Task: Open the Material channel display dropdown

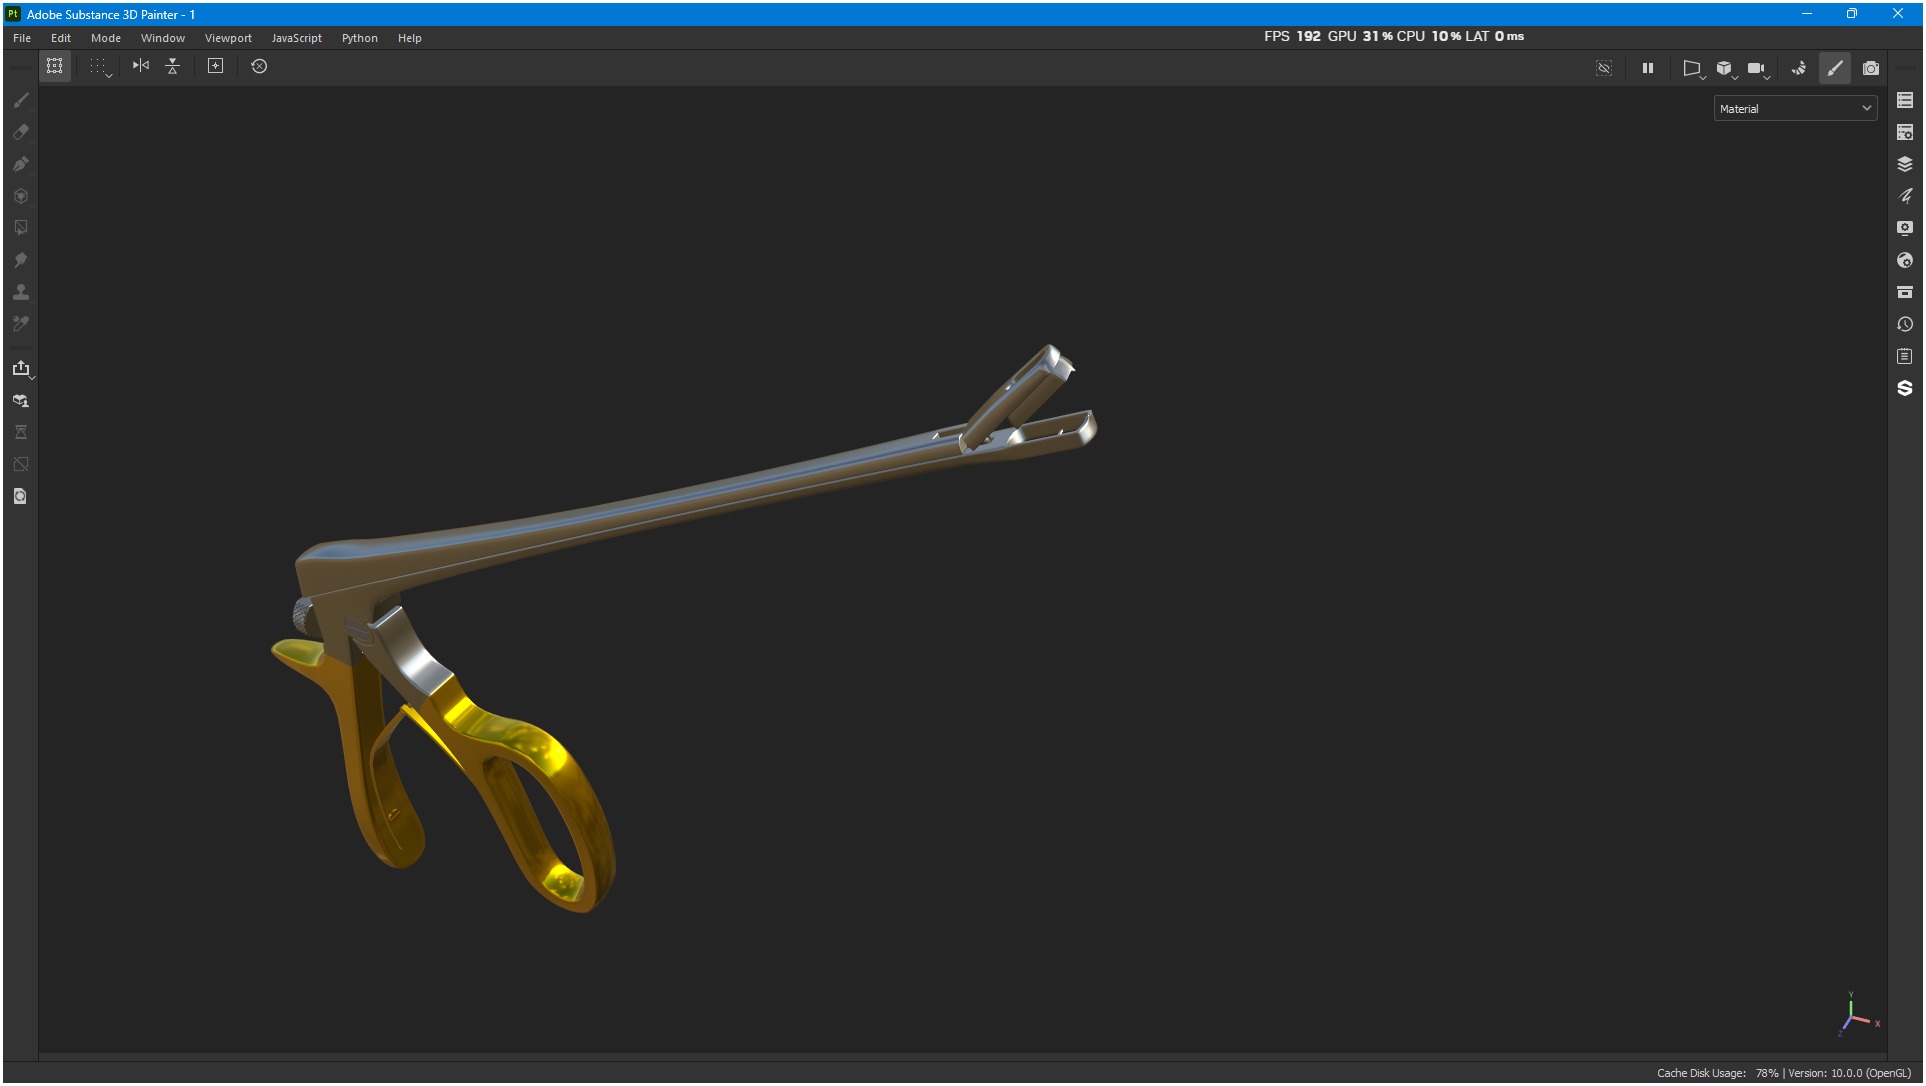Action: tap(1795, 109)
